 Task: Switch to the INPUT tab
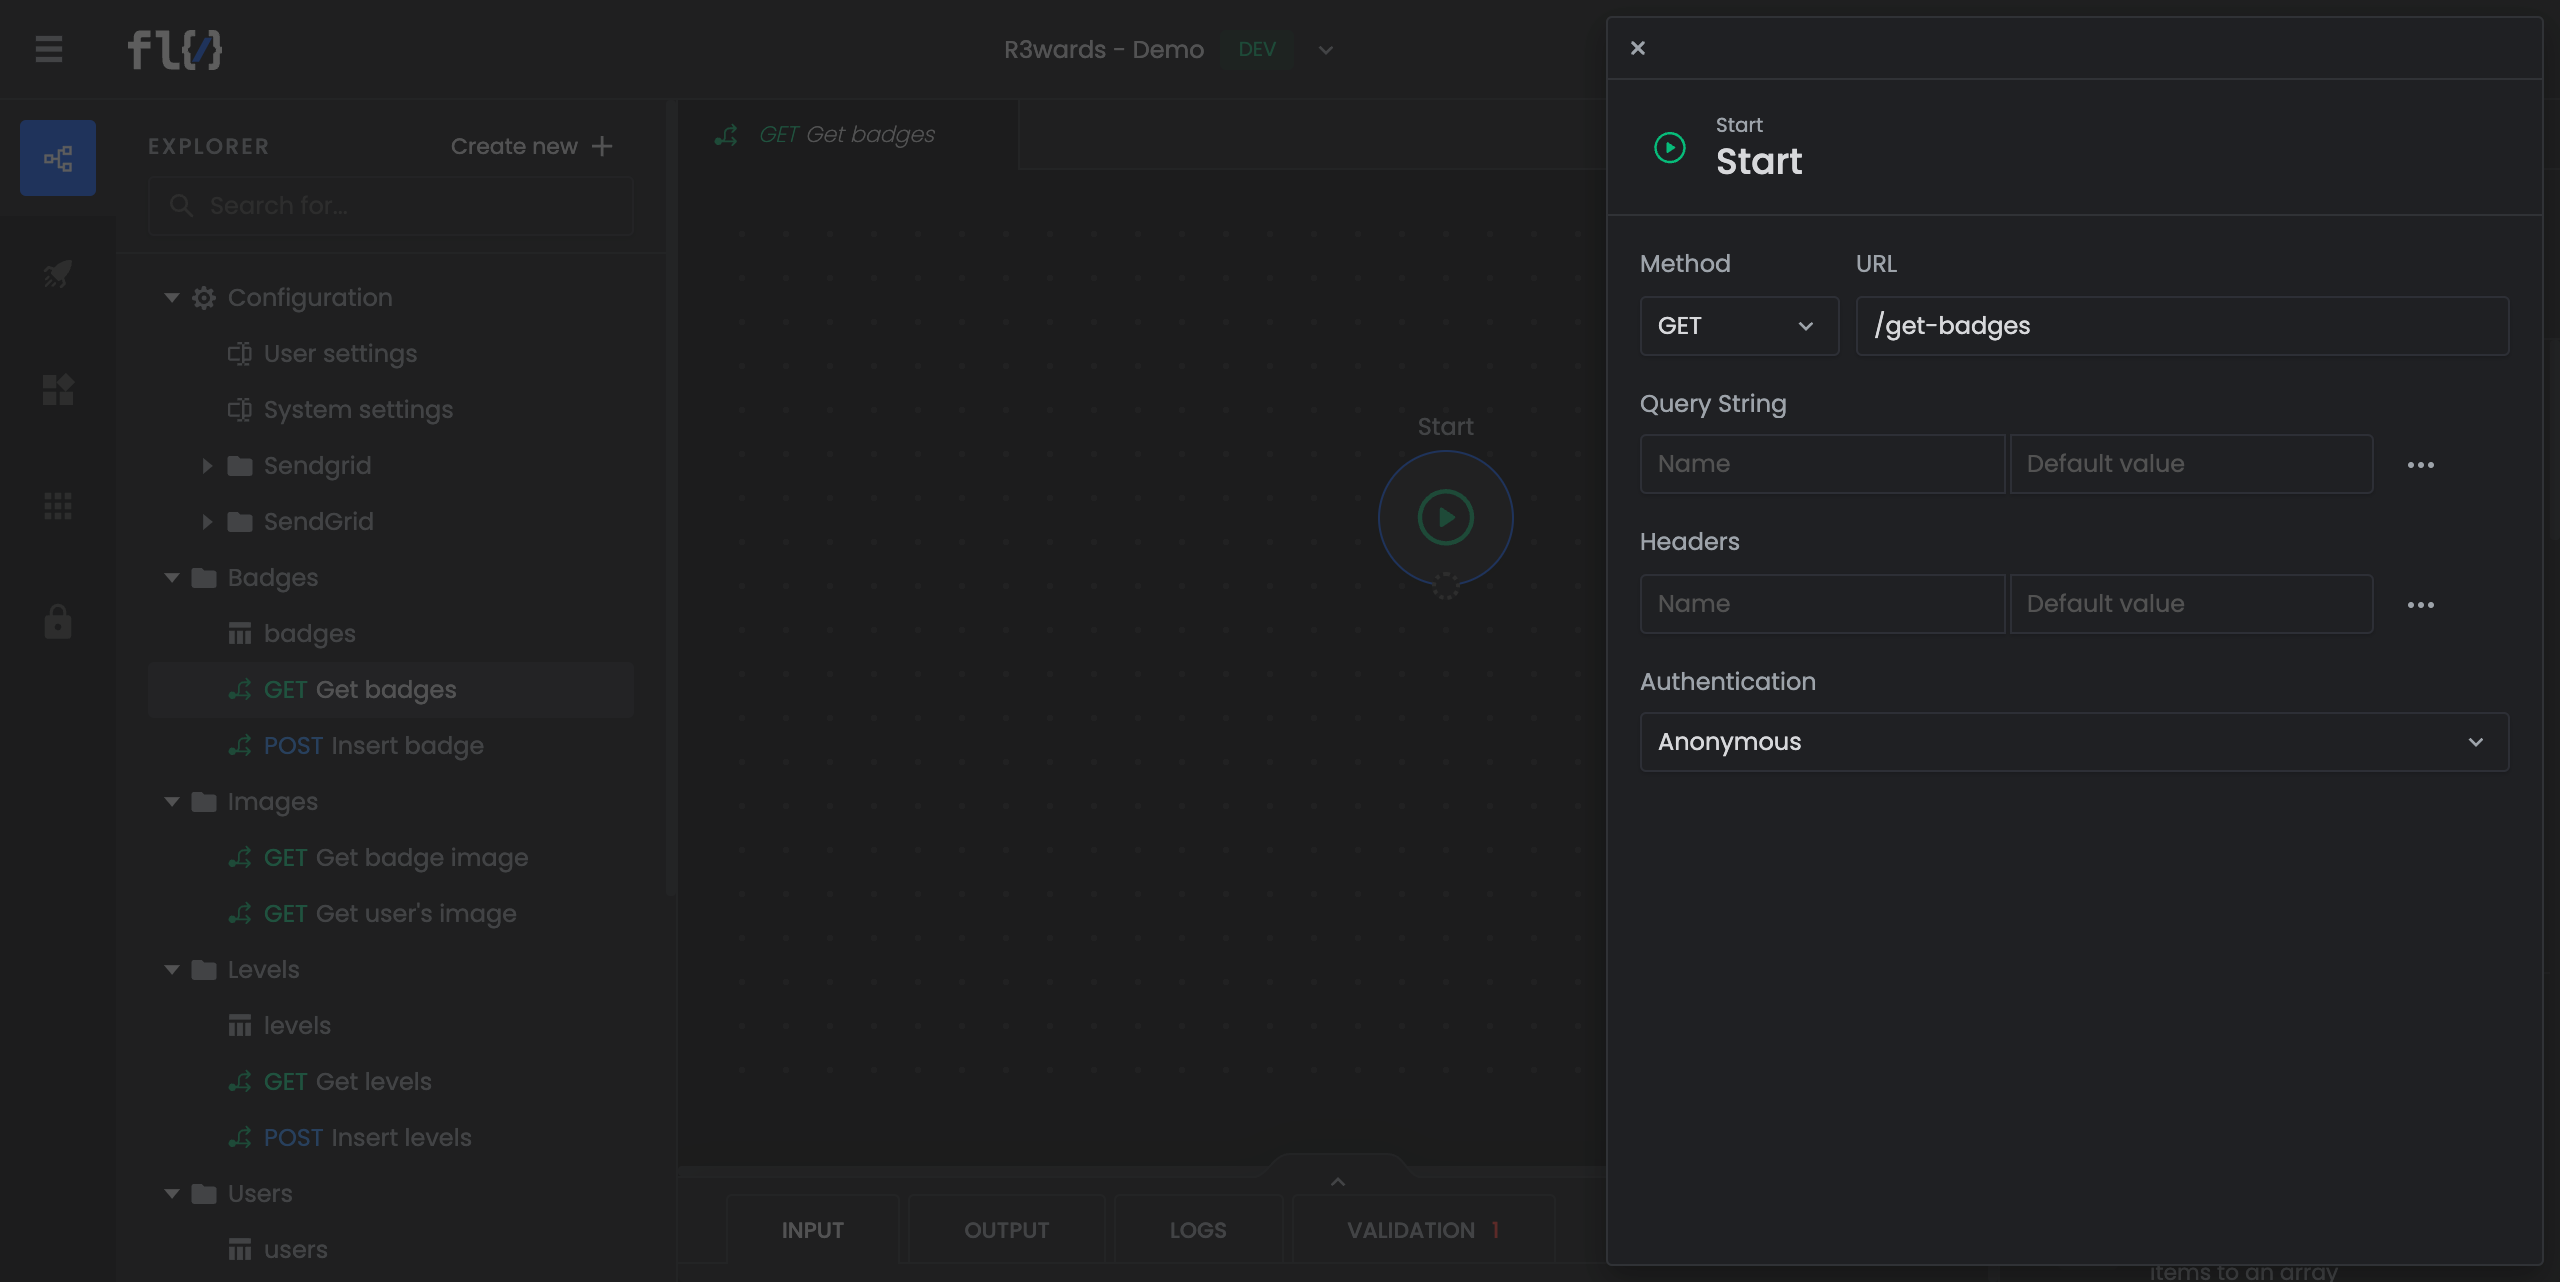point(812,1230)
